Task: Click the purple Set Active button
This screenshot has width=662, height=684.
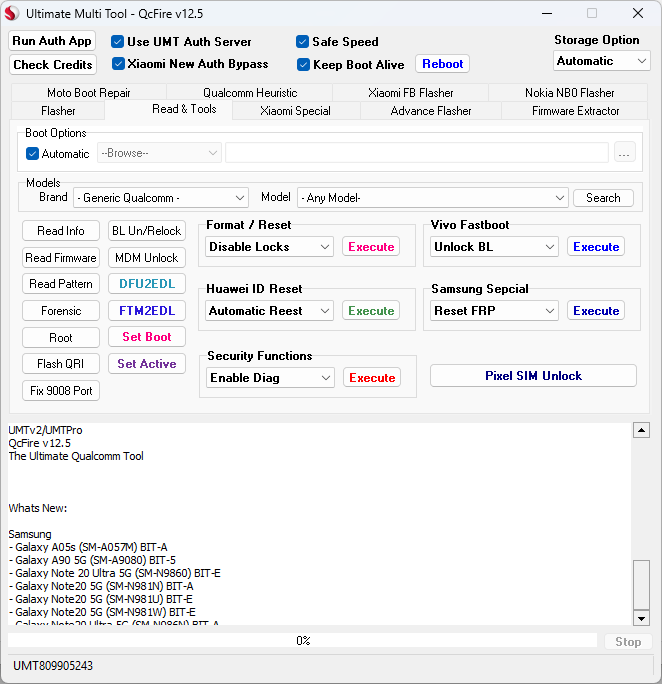Action: 147,364
